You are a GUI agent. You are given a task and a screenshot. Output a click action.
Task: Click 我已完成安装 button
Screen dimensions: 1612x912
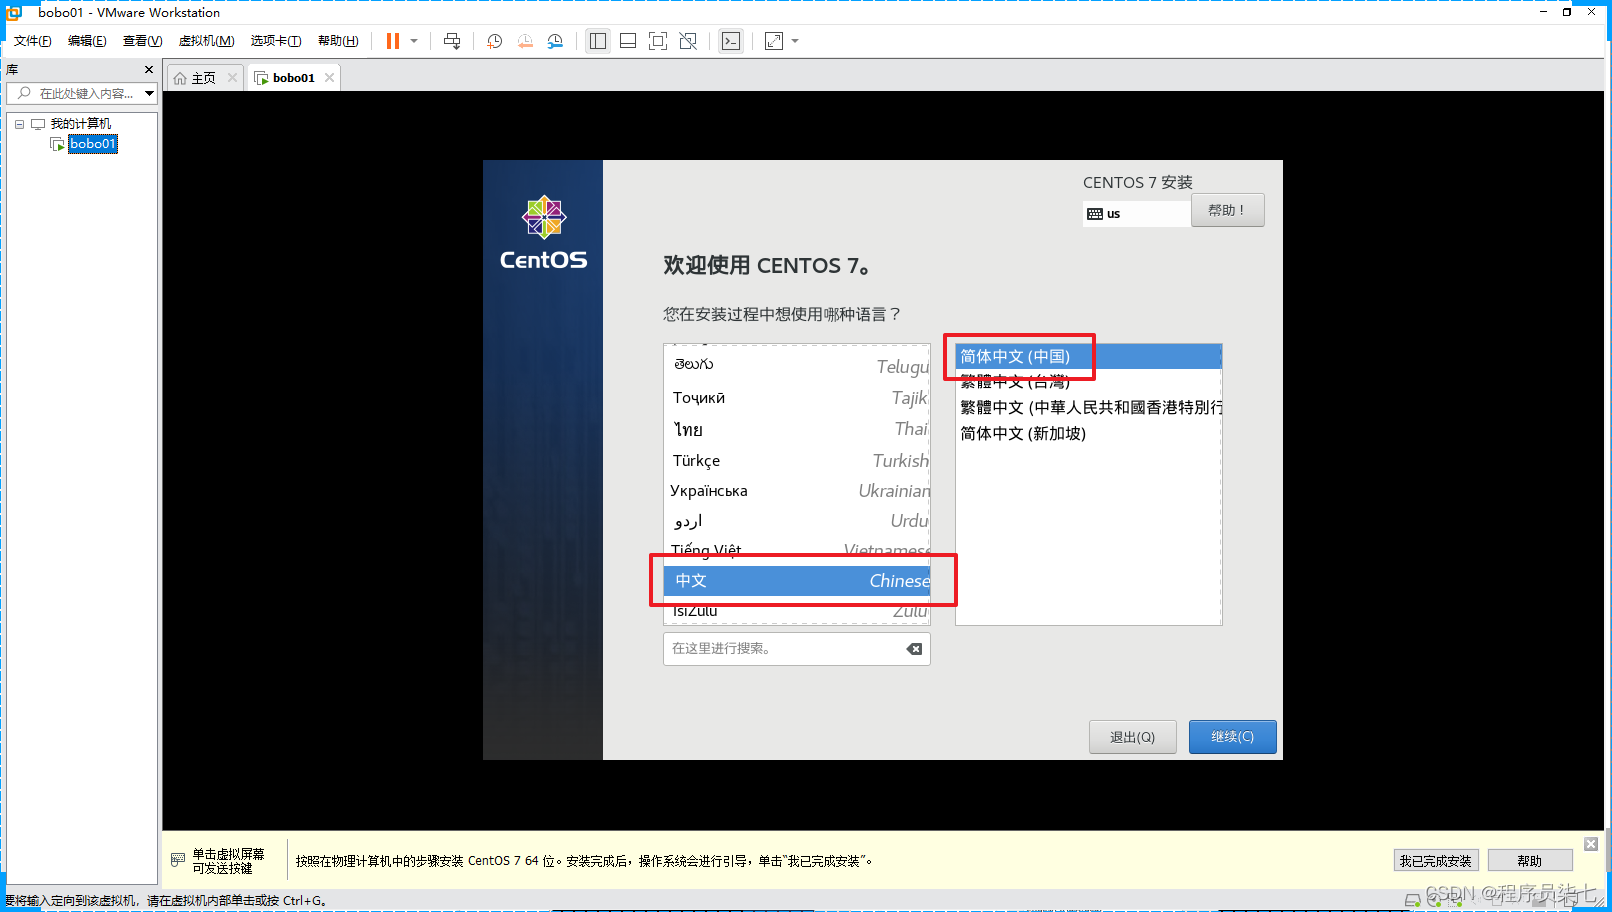click(1436, 861)
